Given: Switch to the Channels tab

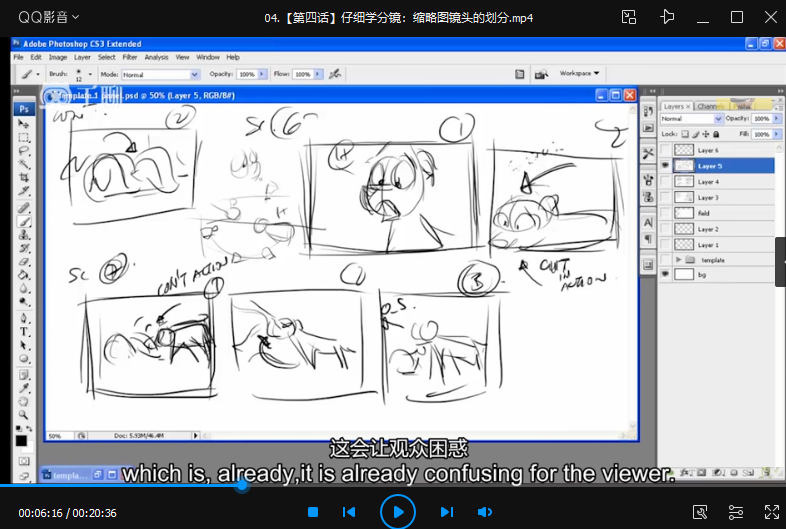Looking at the screenshot, I should [x=707, y=106].
